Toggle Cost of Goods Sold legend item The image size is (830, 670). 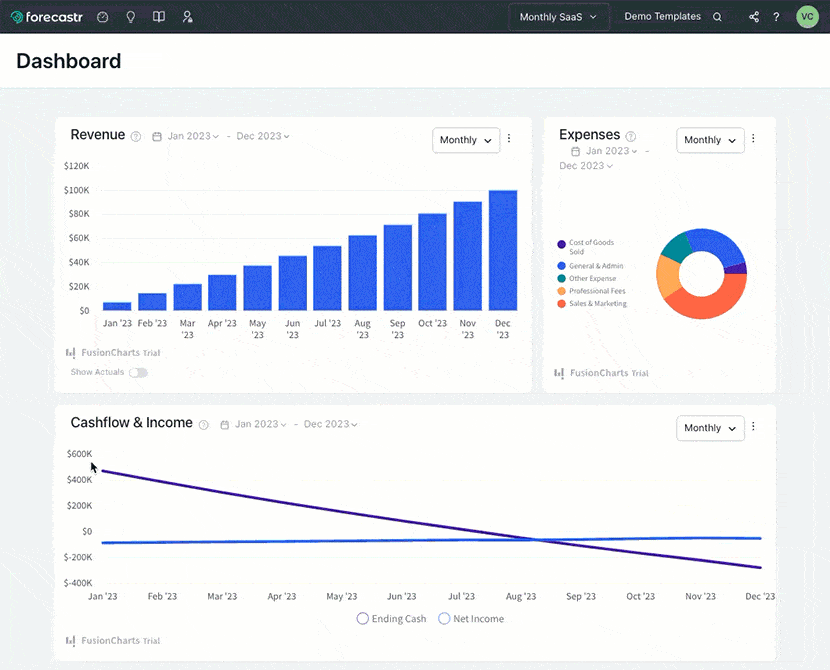(586, 247)
